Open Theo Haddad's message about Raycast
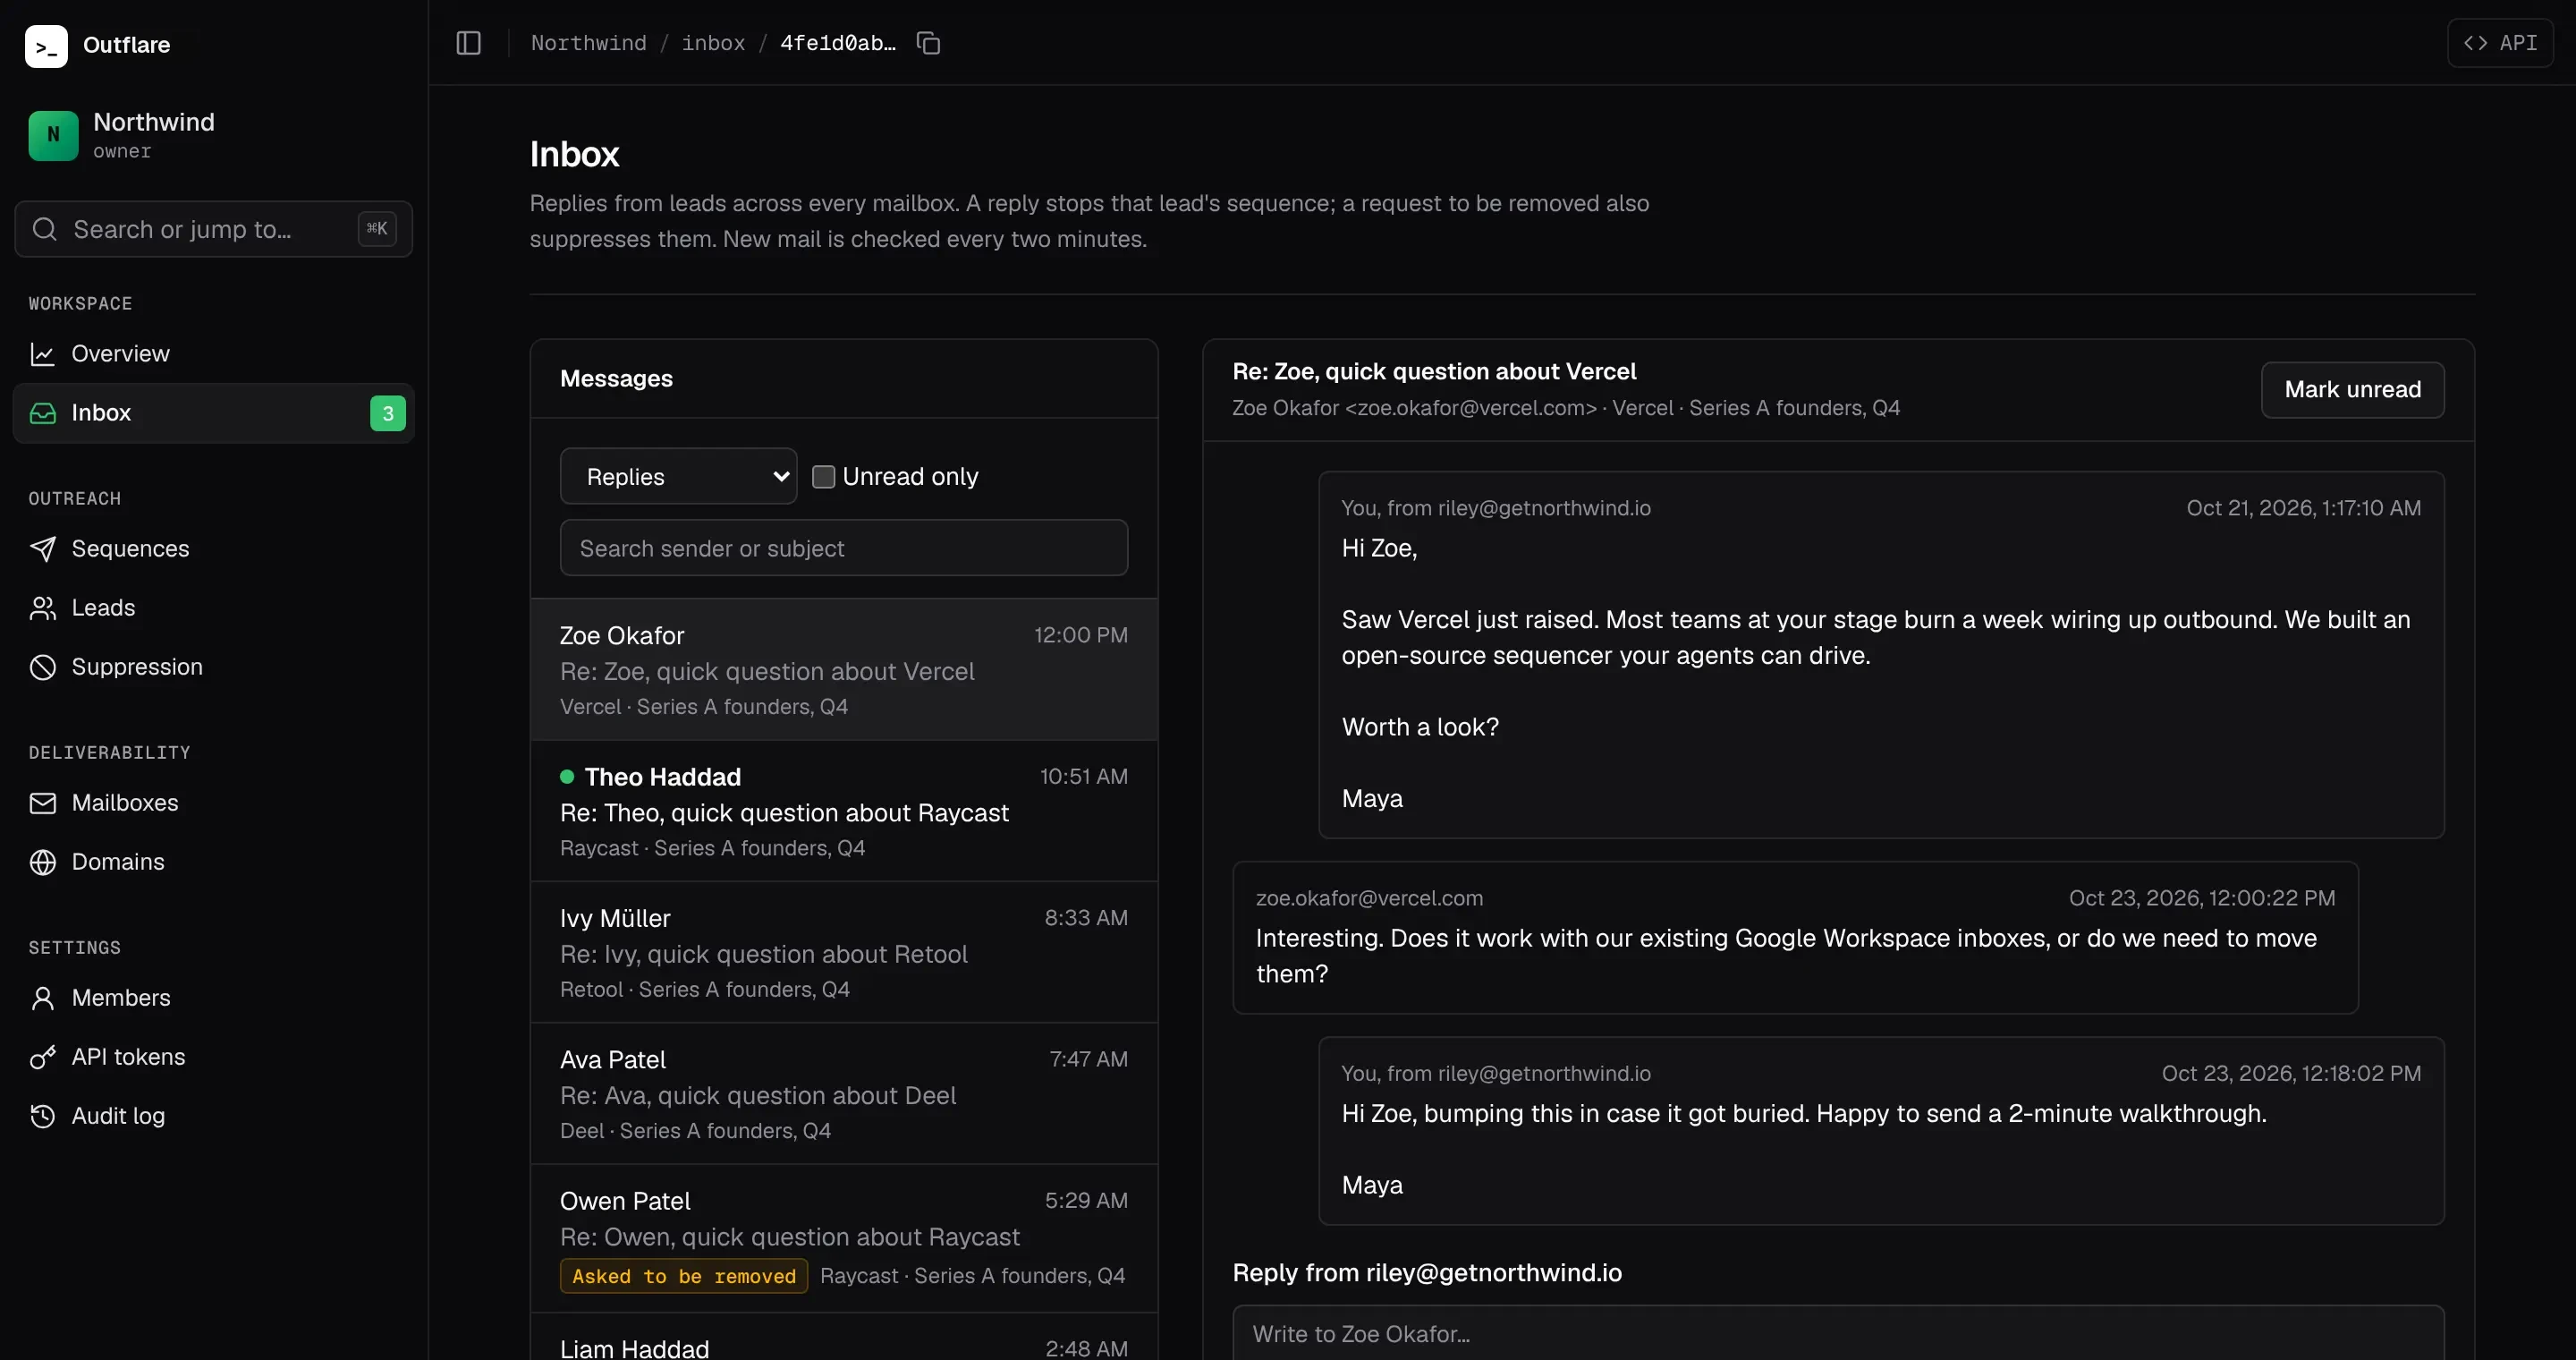This screenshot has height=1360, width=2576. click(844, 811)
